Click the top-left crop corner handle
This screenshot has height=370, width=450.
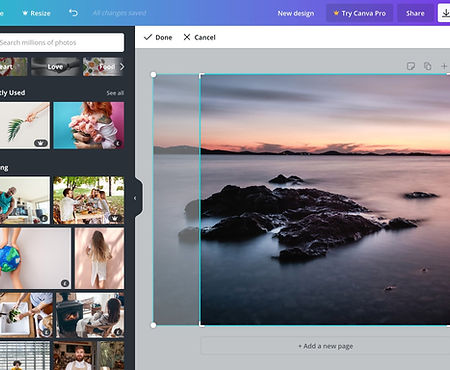click(x=153, y=75)
